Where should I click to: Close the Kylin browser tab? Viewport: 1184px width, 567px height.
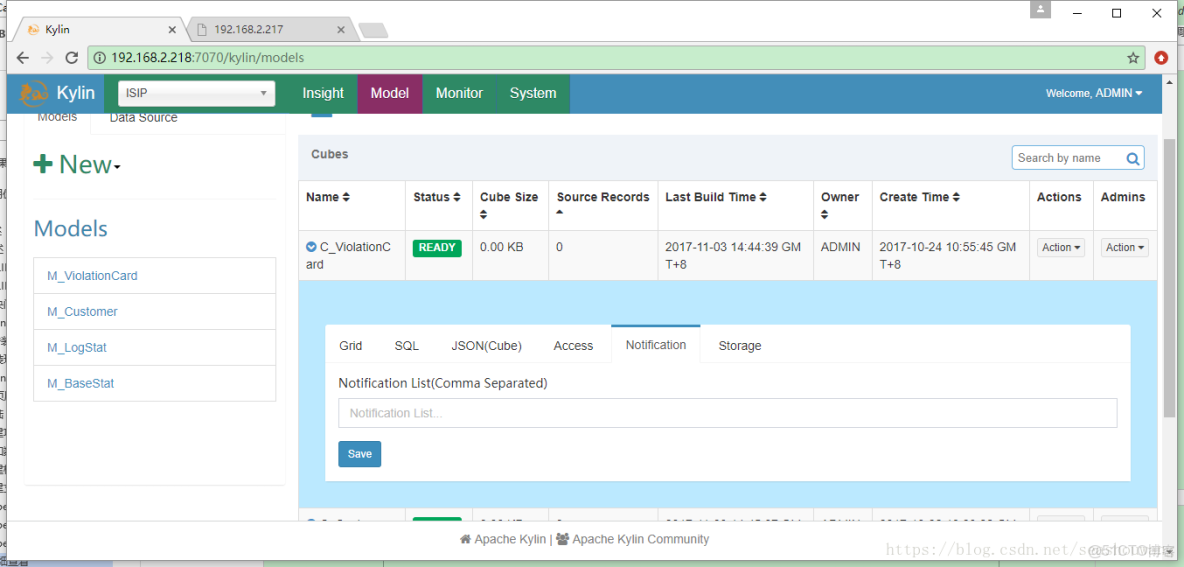pos(172,30)
